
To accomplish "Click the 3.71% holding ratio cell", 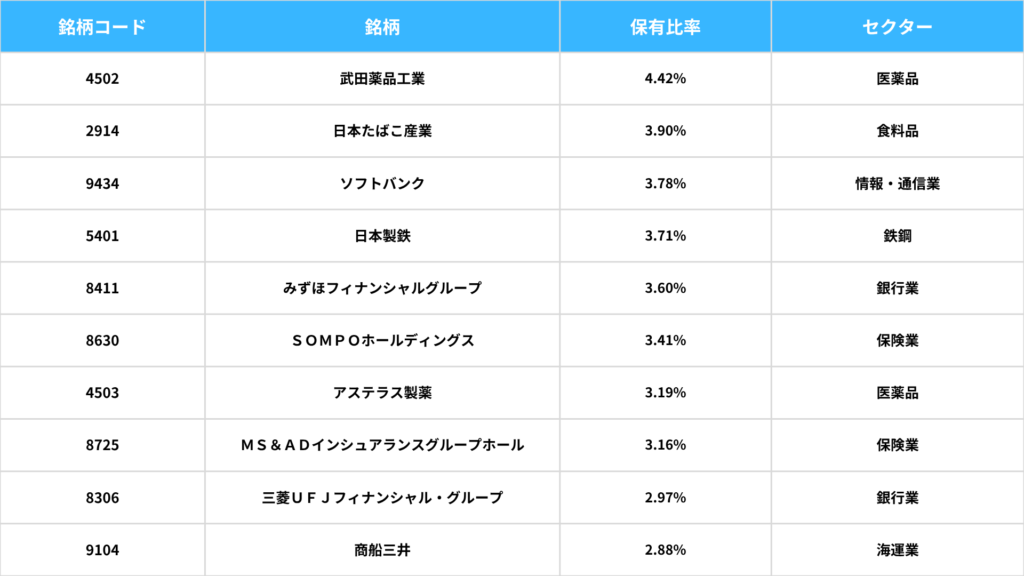I will tap(665, 236).
